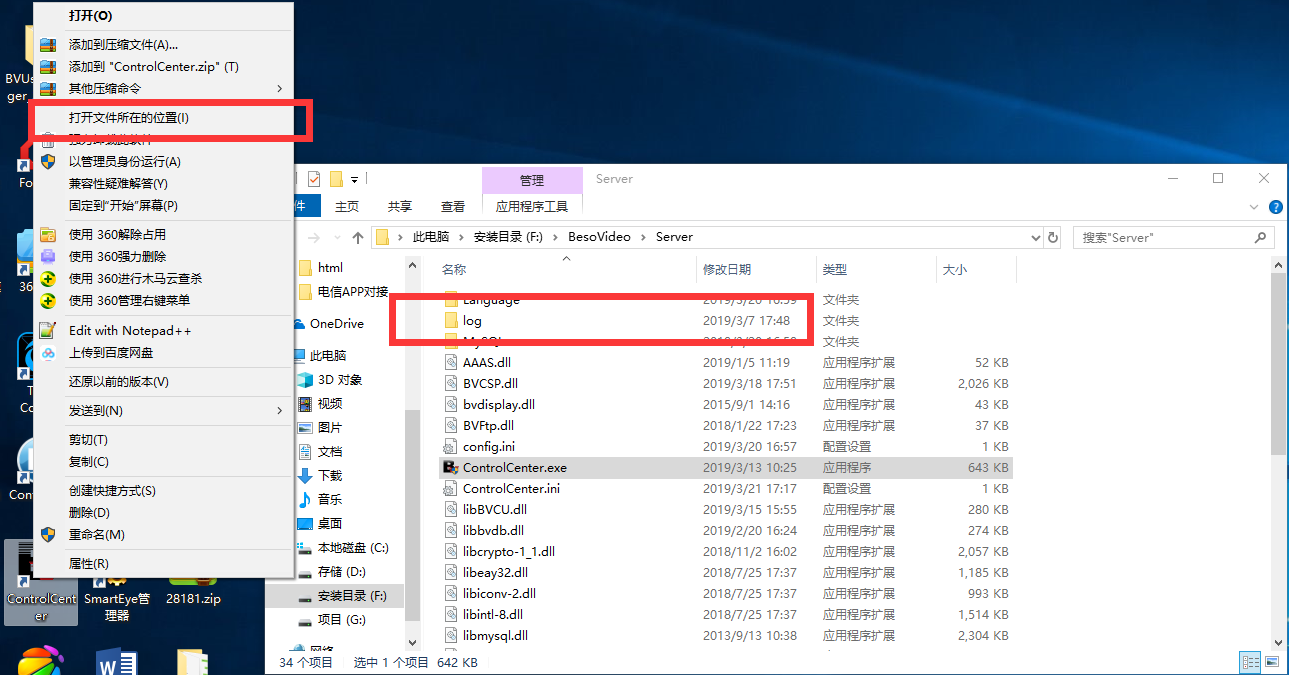Click properties checkmark in quick access toolbar
The width and height of the screenshot is (1289, 675).
[x=314, y=179]
